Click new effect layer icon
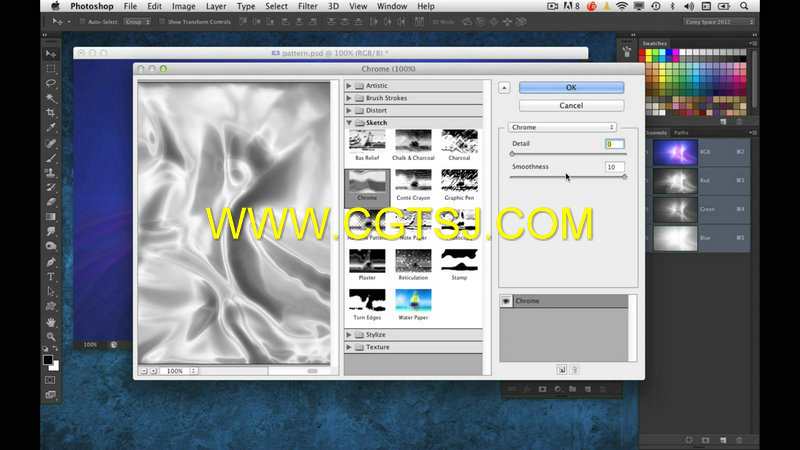Screen dimensions: 800x450 [x=562, y=369]
